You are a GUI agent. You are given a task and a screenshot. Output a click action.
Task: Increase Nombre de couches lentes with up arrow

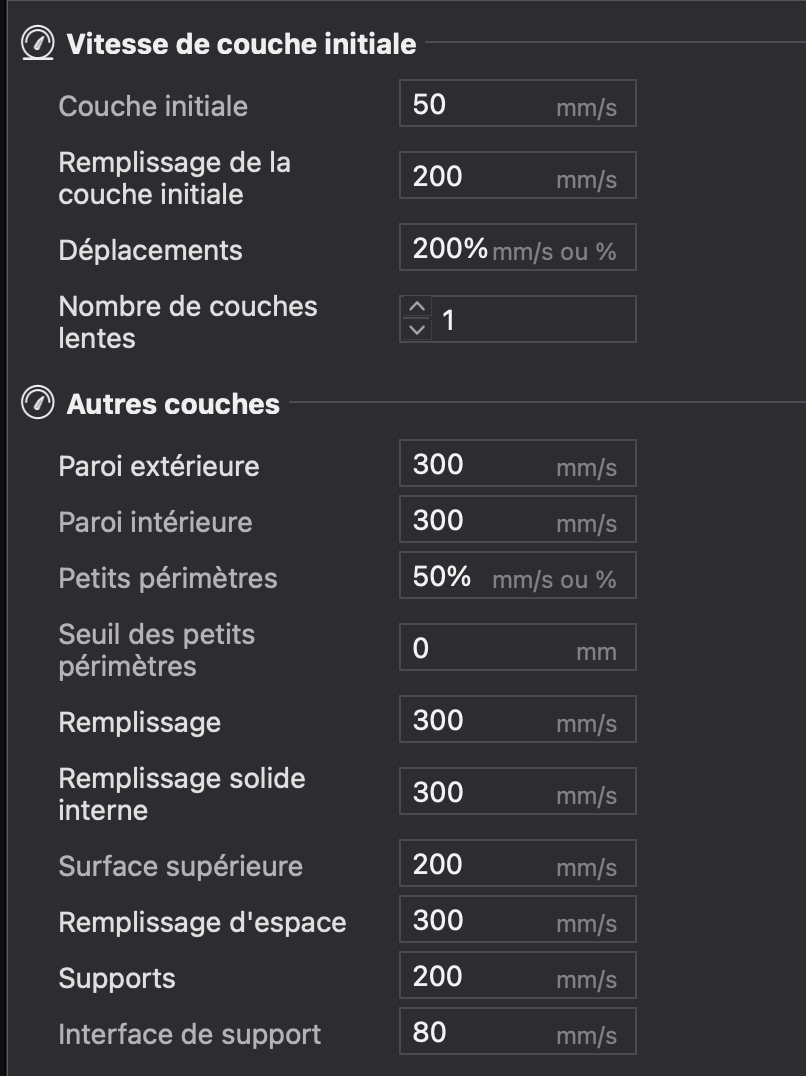[x=416, y=307]
